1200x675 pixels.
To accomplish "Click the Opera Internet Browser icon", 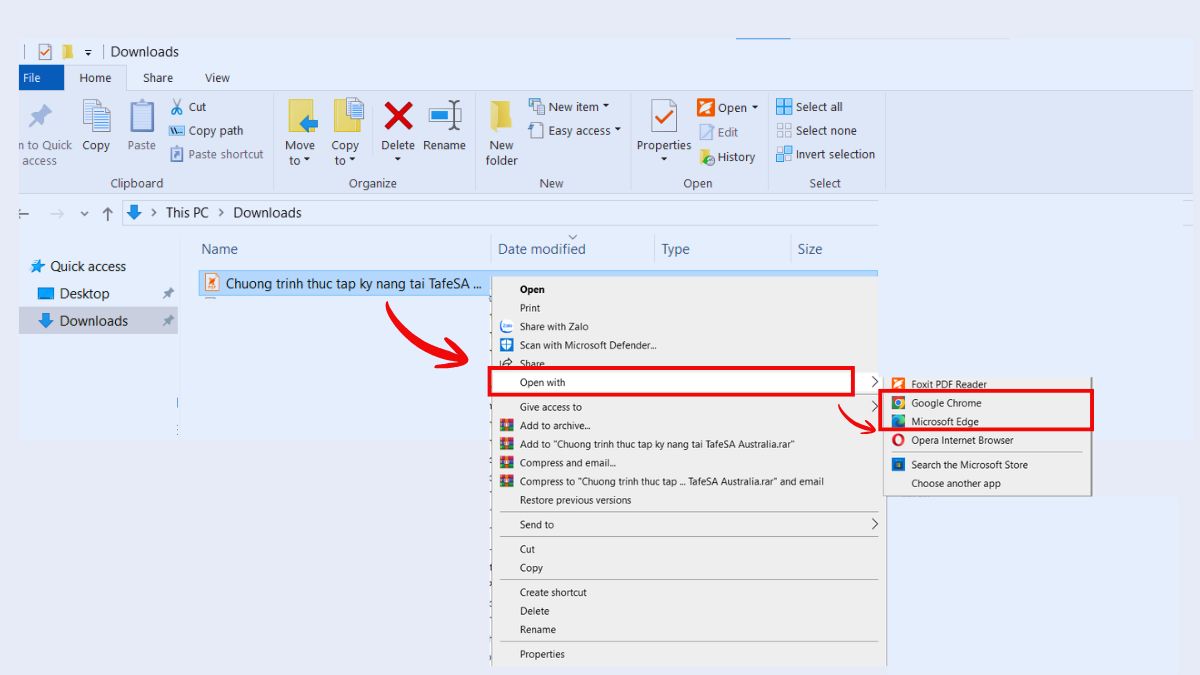I will point(899,440).
